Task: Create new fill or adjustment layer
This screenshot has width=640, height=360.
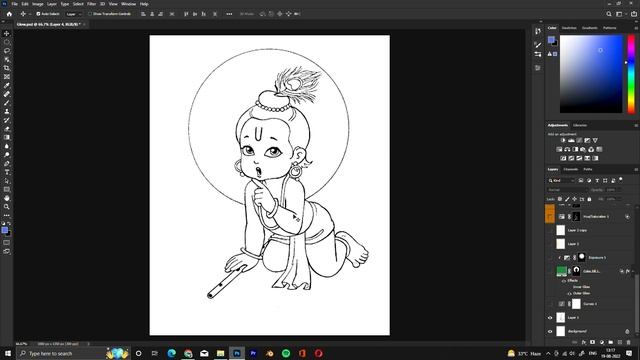Action: coord(602,342)
